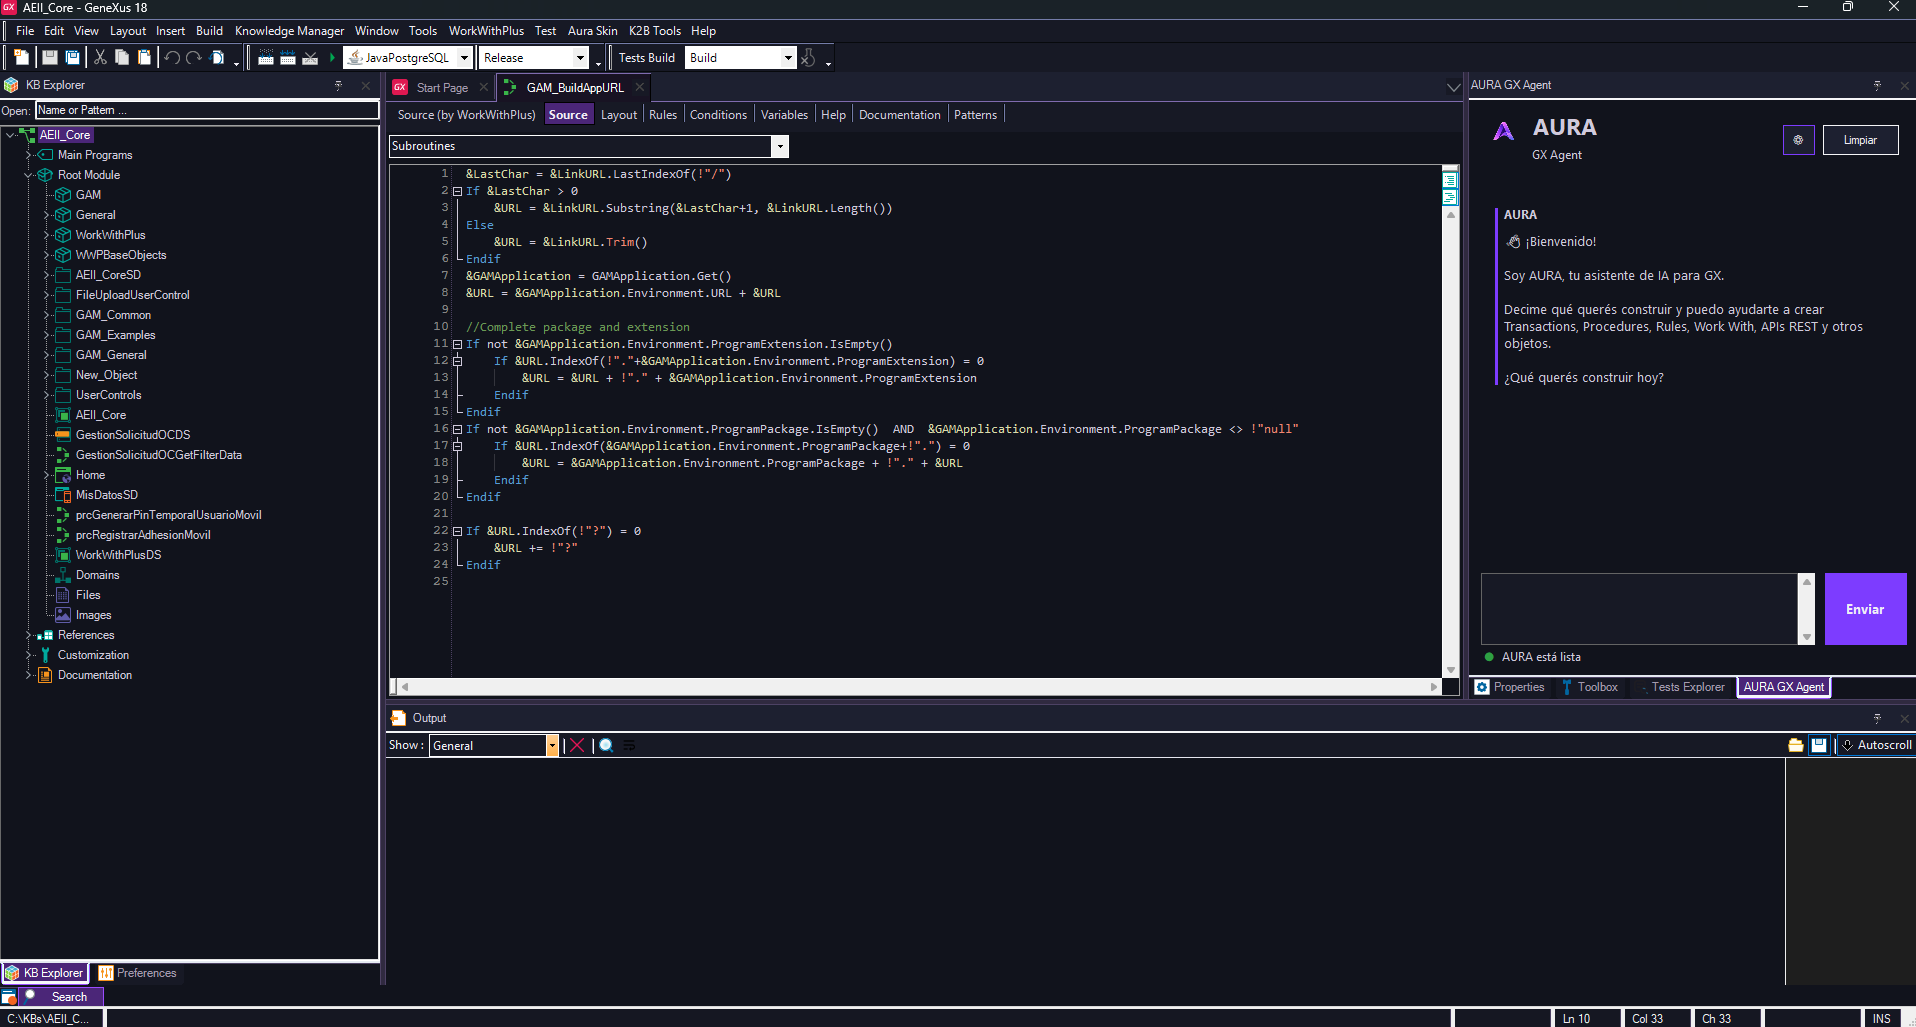The height and width of the screenshot is (1027, 1916).
Task: Click the Rebuild All toolbar icon
Action: (288, 58)
